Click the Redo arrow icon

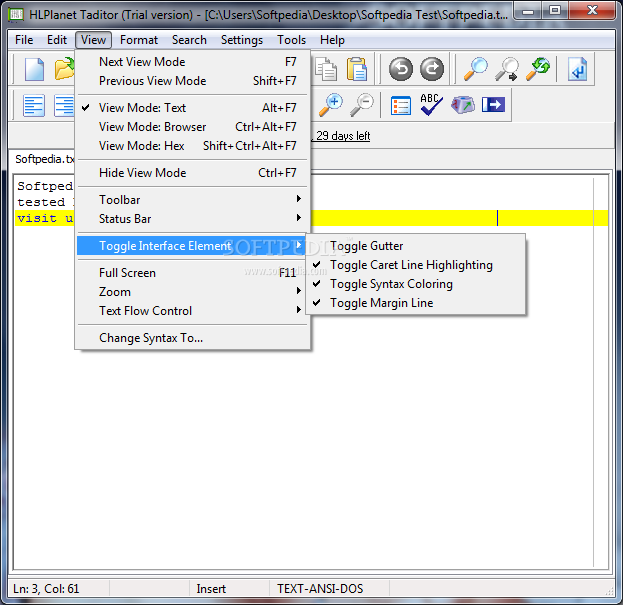click(432, 69)
